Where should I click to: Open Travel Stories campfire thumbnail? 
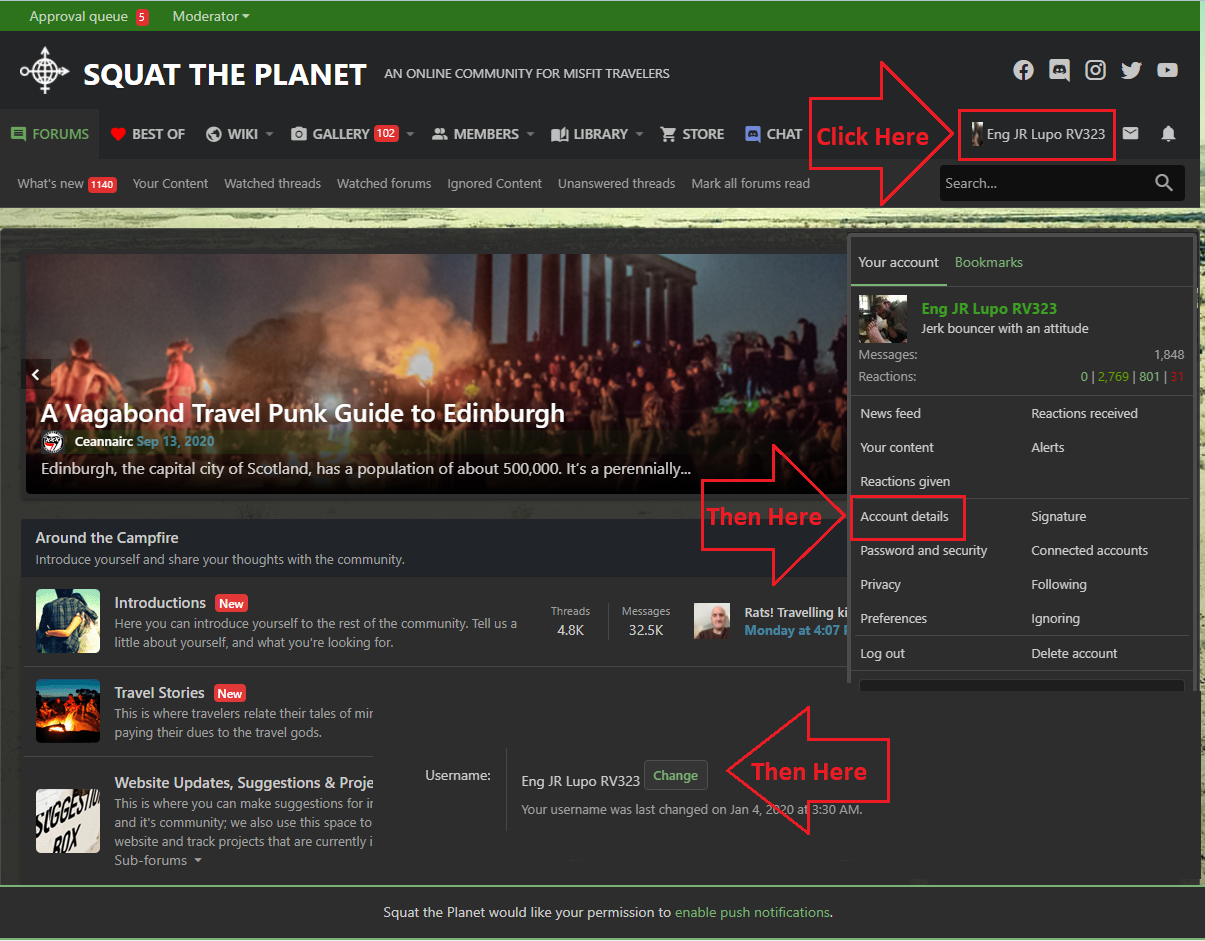[68, 711]
